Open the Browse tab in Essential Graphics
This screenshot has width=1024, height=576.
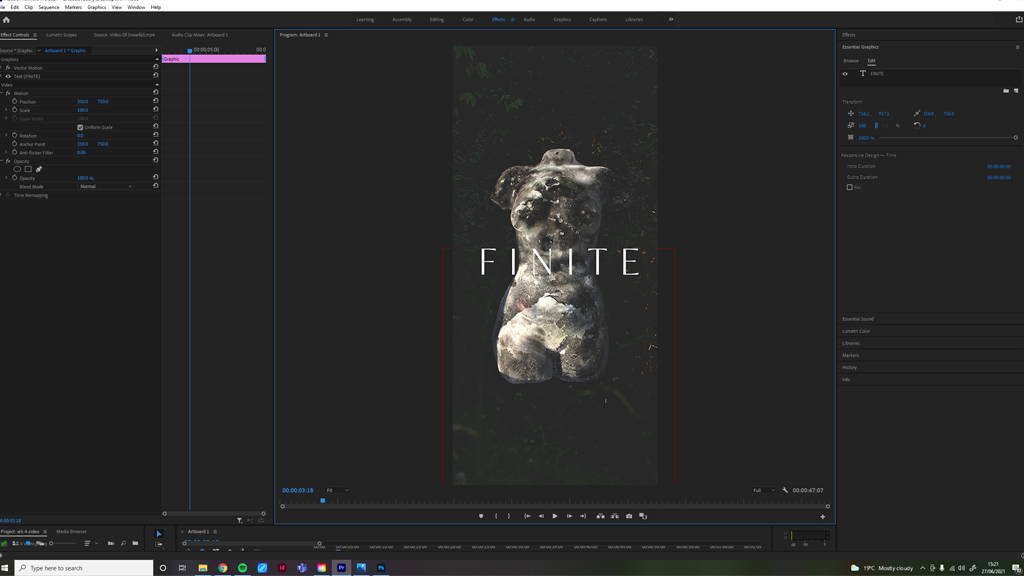851,60
